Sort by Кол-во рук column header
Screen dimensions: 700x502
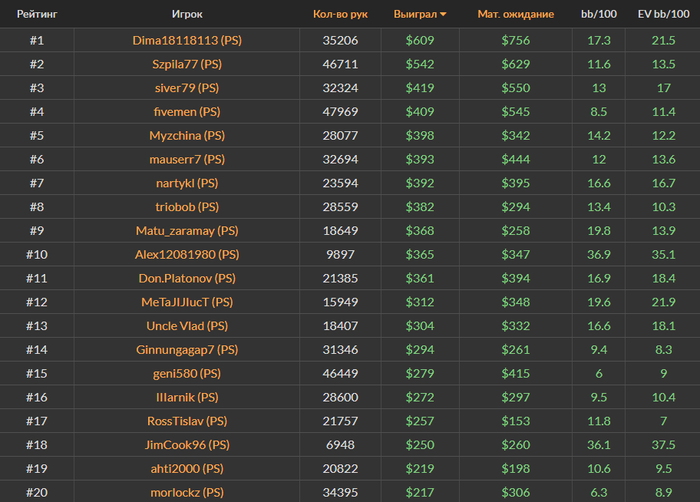tap(340, 14)
